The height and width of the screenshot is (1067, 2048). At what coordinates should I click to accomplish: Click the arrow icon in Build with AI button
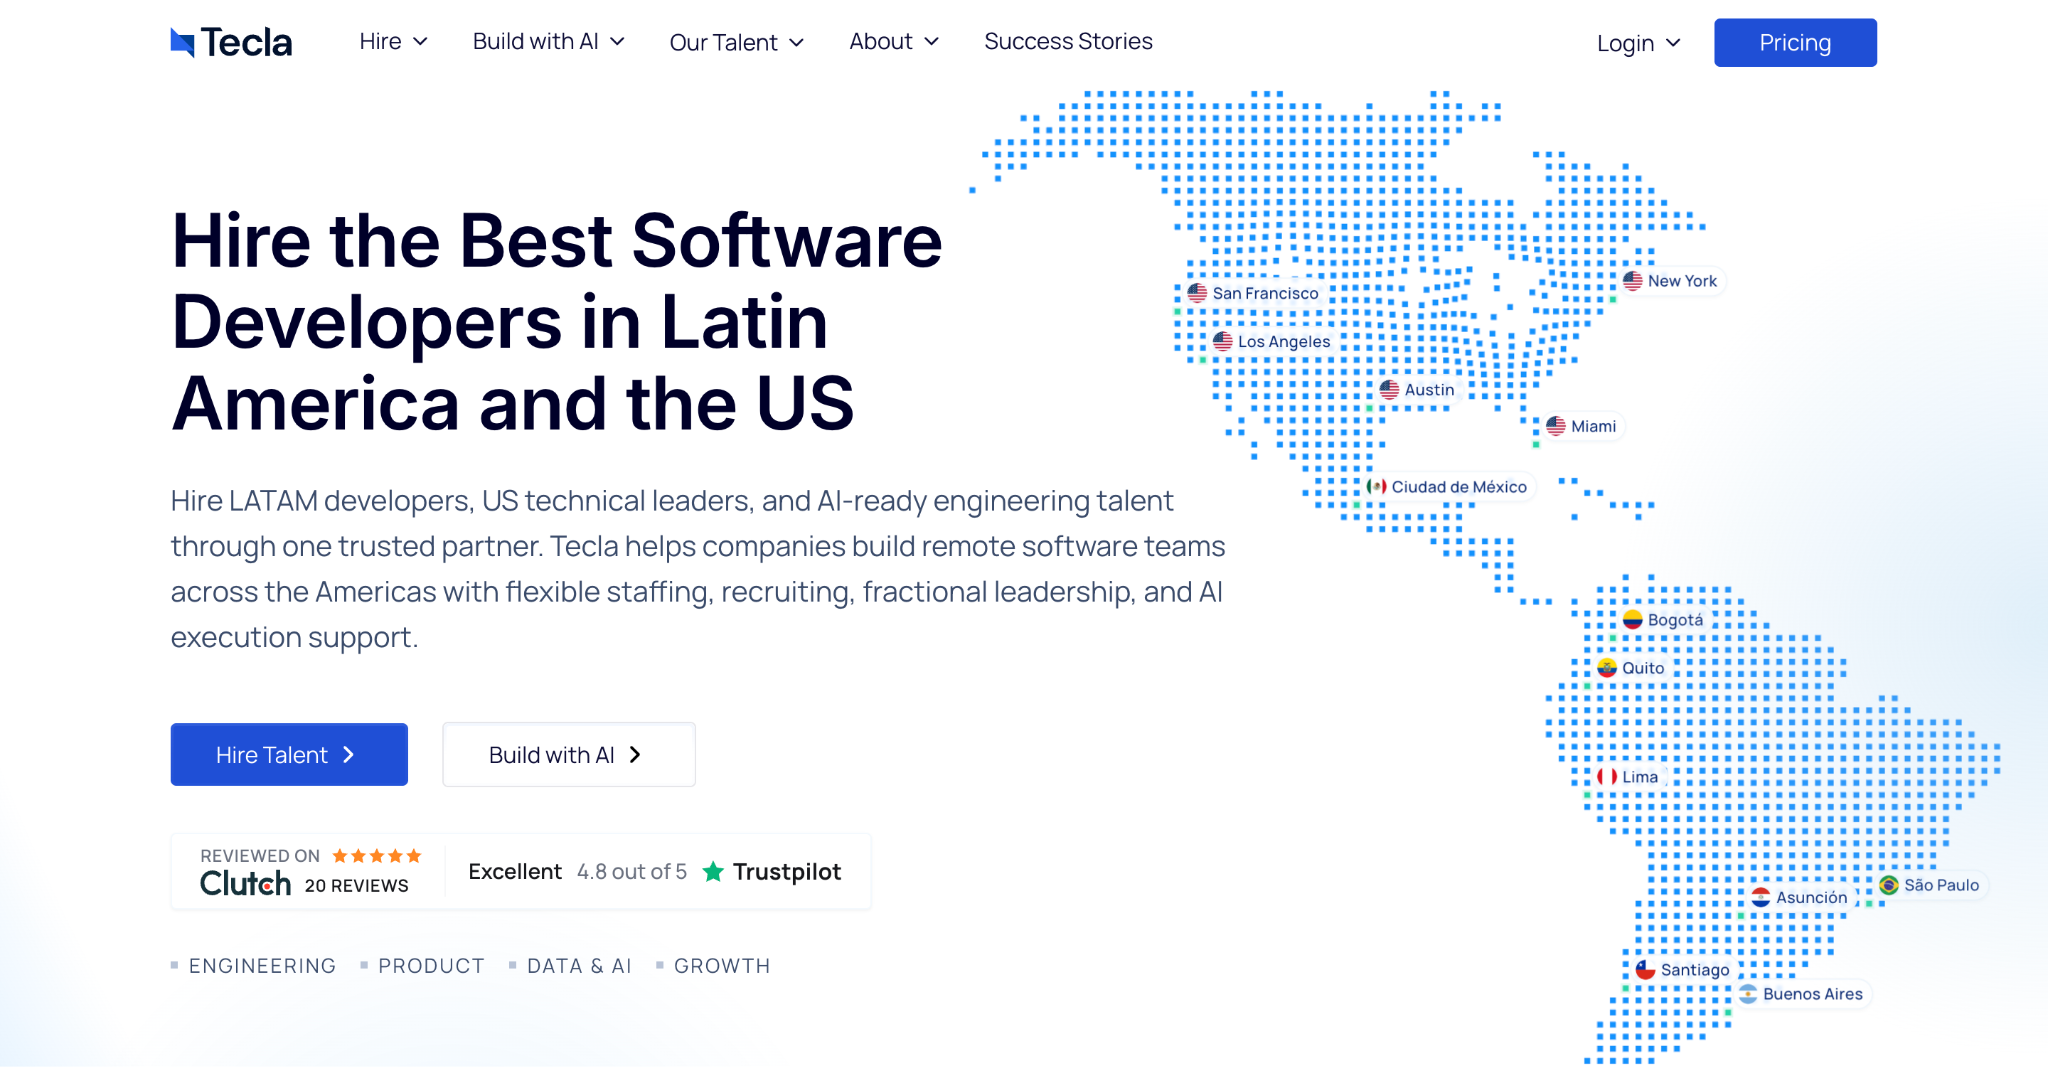(635, 755)
